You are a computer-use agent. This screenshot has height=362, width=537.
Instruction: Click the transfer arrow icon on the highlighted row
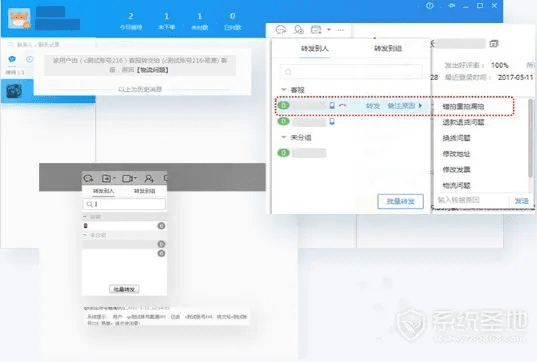[x=342, y=106]
